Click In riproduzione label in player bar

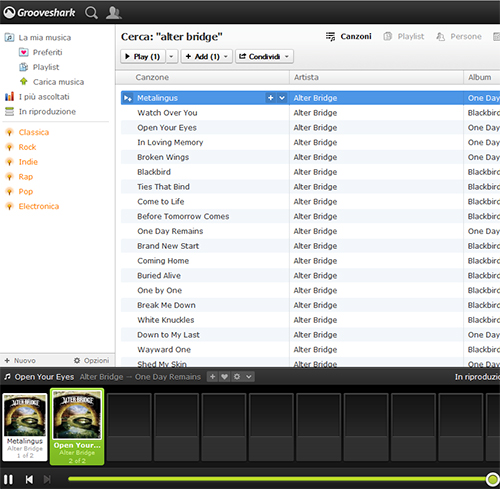coord(477,377)
